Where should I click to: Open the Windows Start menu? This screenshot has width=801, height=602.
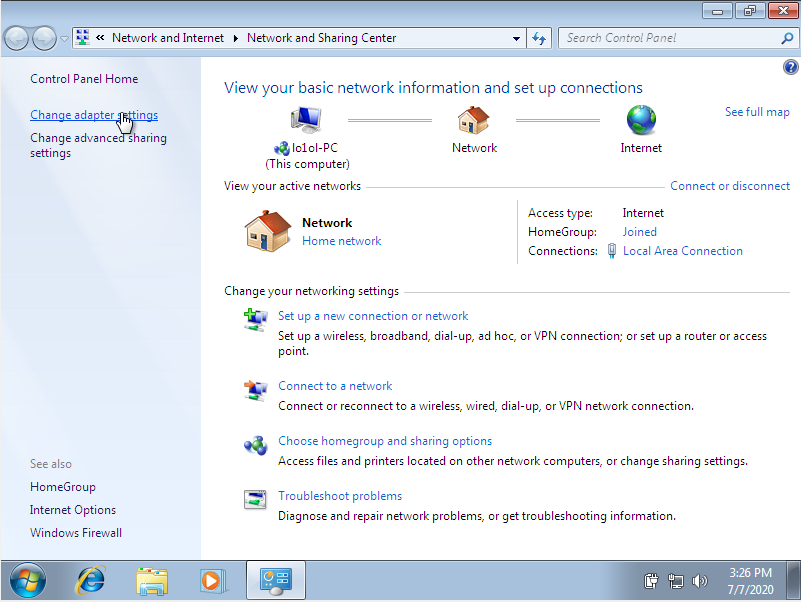tap(28, 581)
